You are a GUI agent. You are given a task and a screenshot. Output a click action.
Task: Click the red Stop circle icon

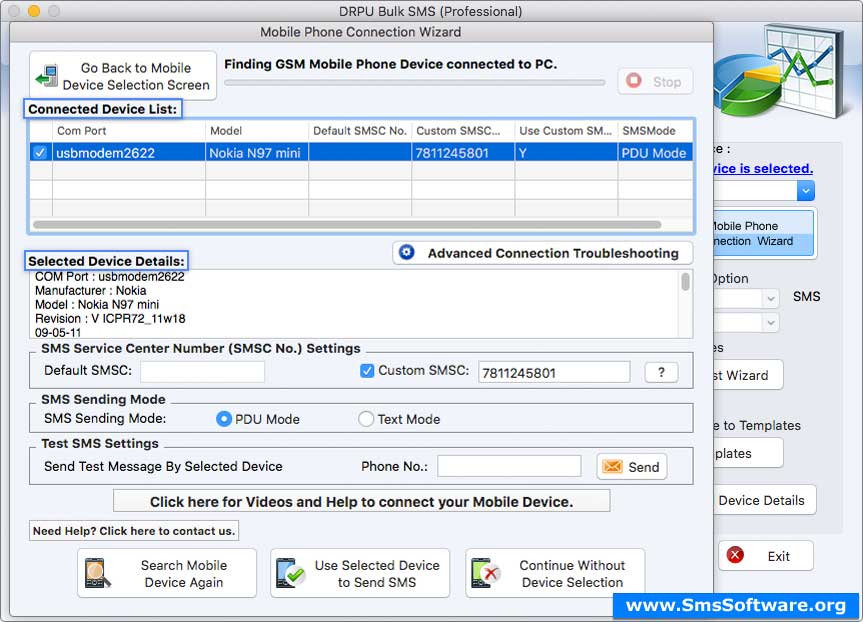(633, 81)
